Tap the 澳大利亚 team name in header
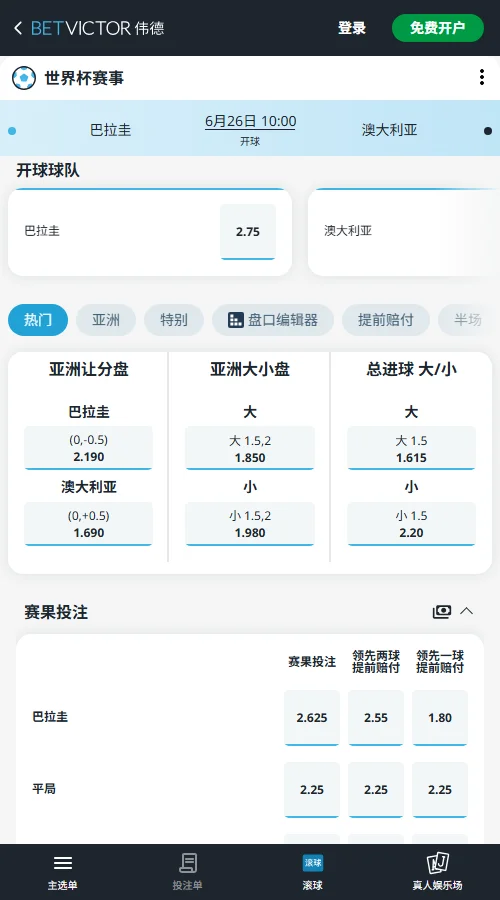 (389, 130)
